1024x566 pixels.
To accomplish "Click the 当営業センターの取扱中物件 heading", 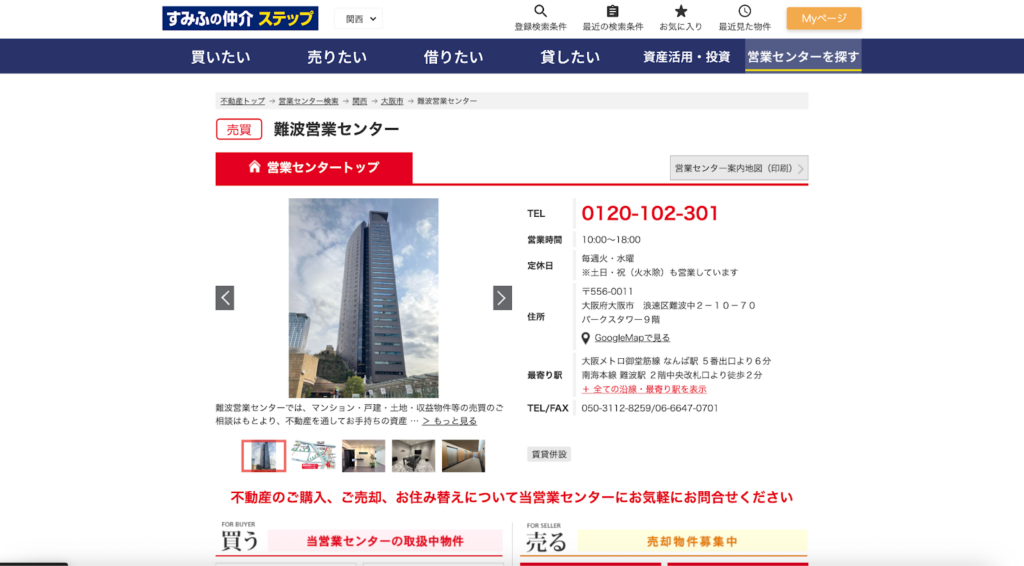I will (385, 541).
